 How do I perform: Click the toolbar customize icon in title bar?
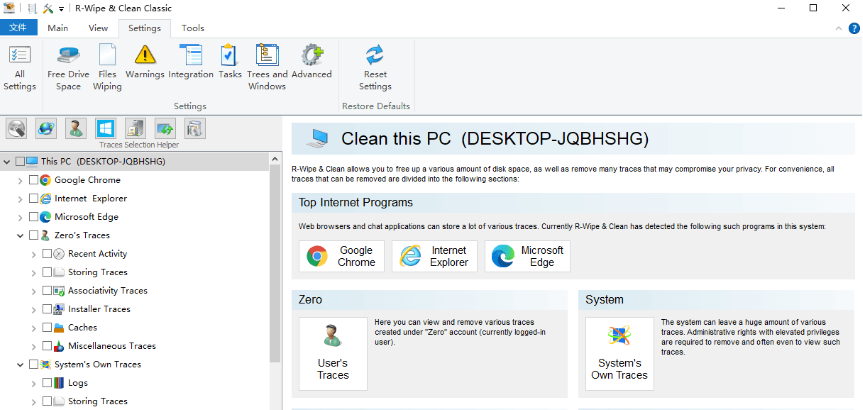(48, 8)
